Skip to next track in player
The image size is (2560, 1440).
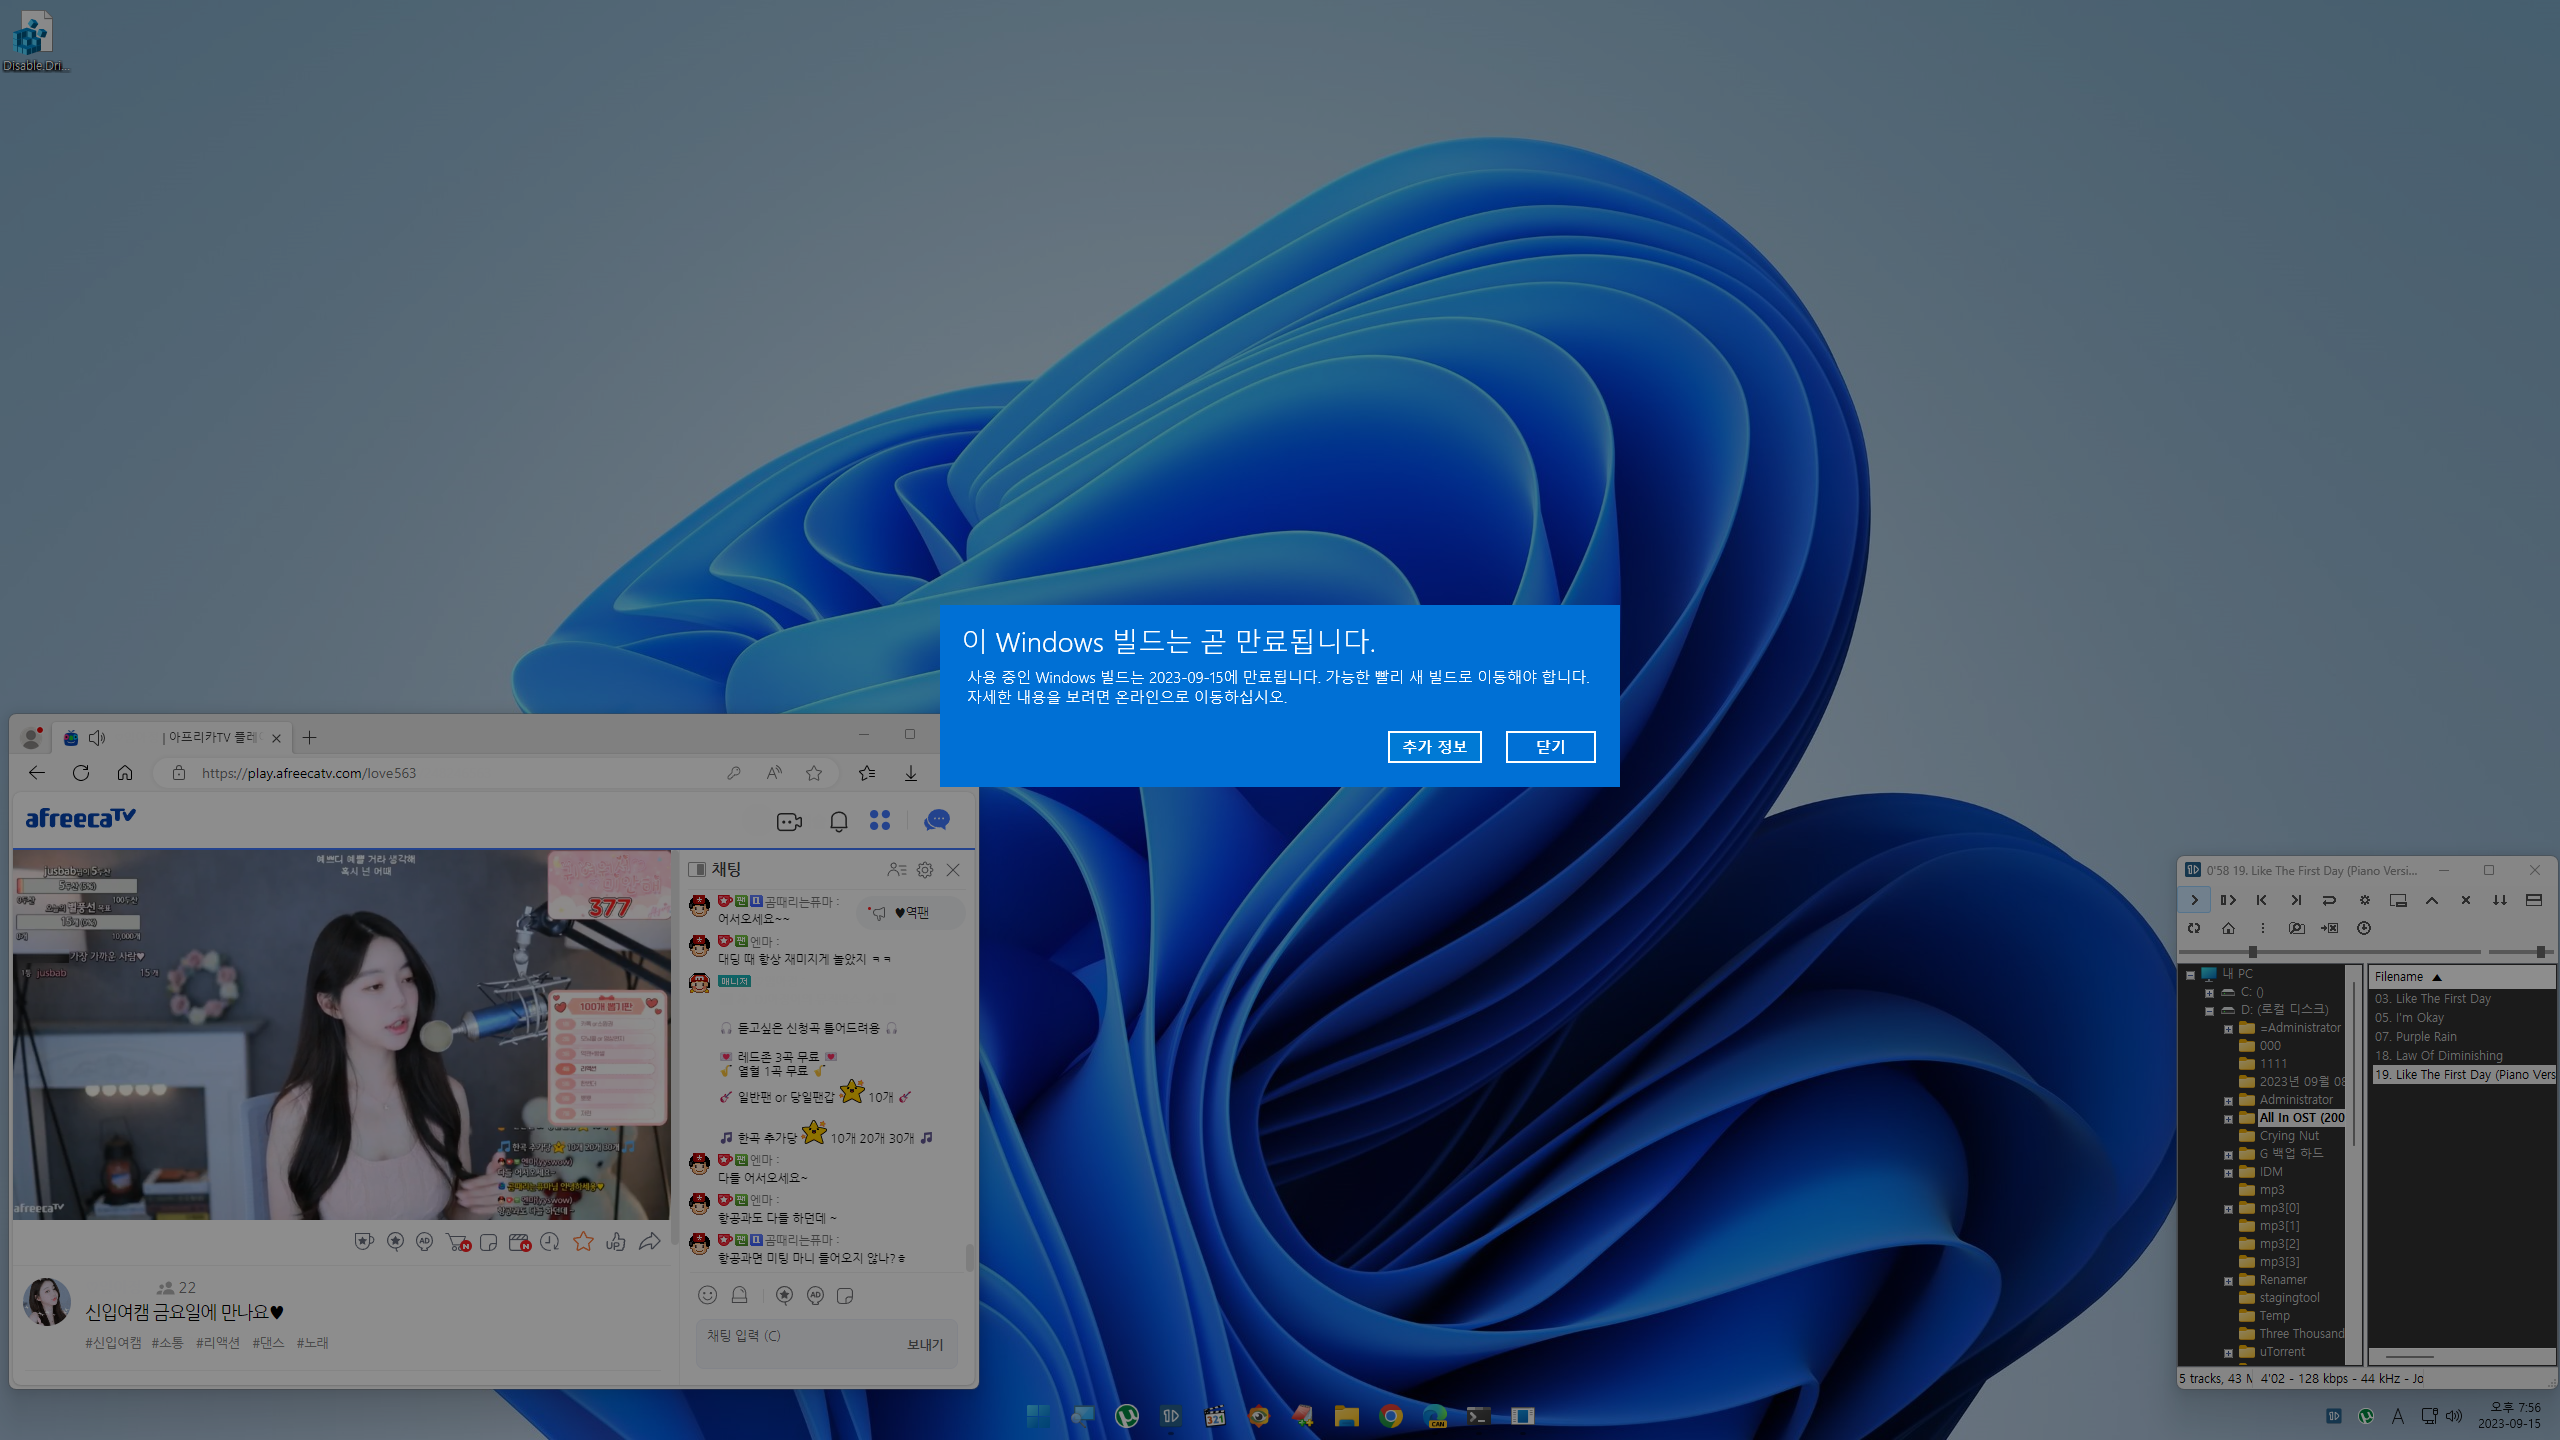coord(2296,900)
